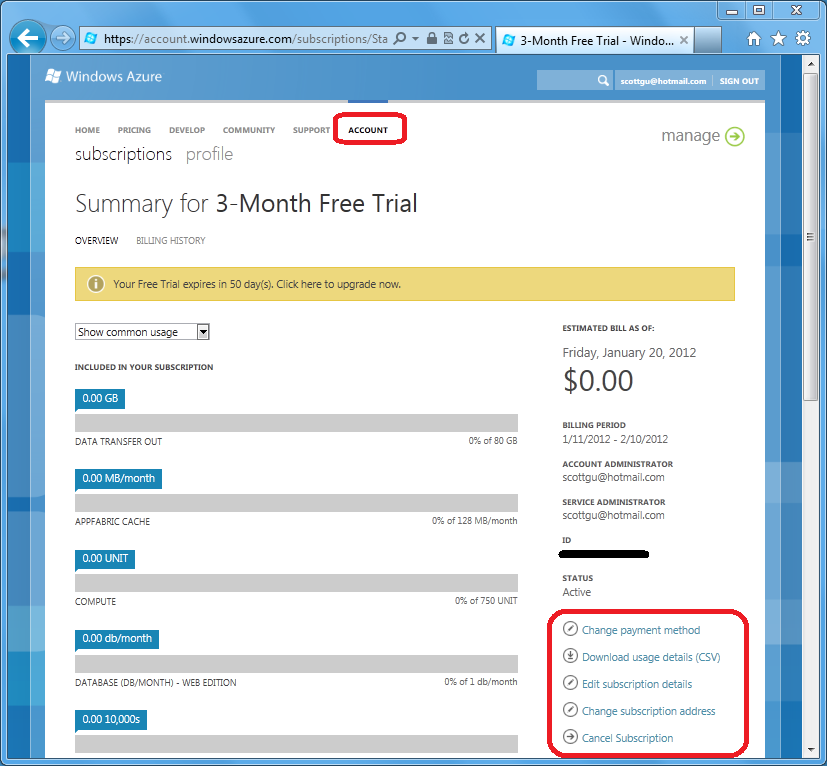Image resolution: width=827 pixels, height=766 pixels.
Task: Click the 0.00 db/month usage label
Action: point(117,639)
